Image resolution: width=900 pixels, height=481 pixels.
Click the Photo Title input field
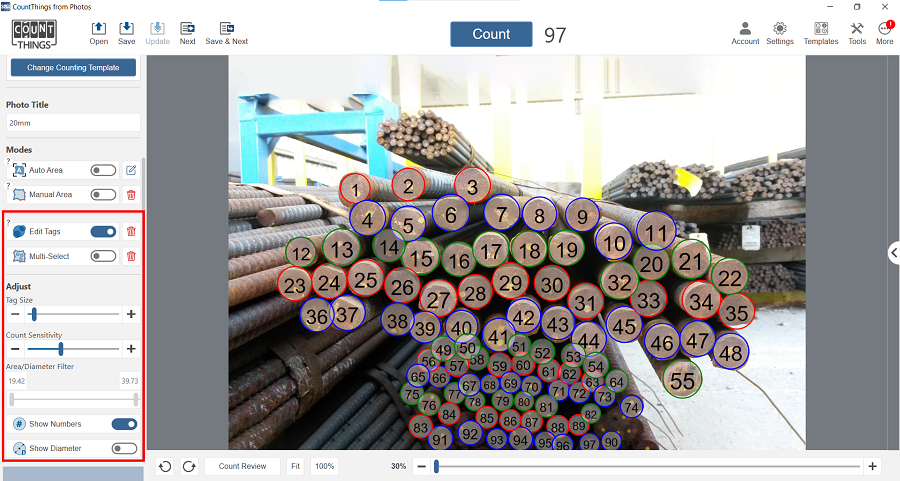73,123
